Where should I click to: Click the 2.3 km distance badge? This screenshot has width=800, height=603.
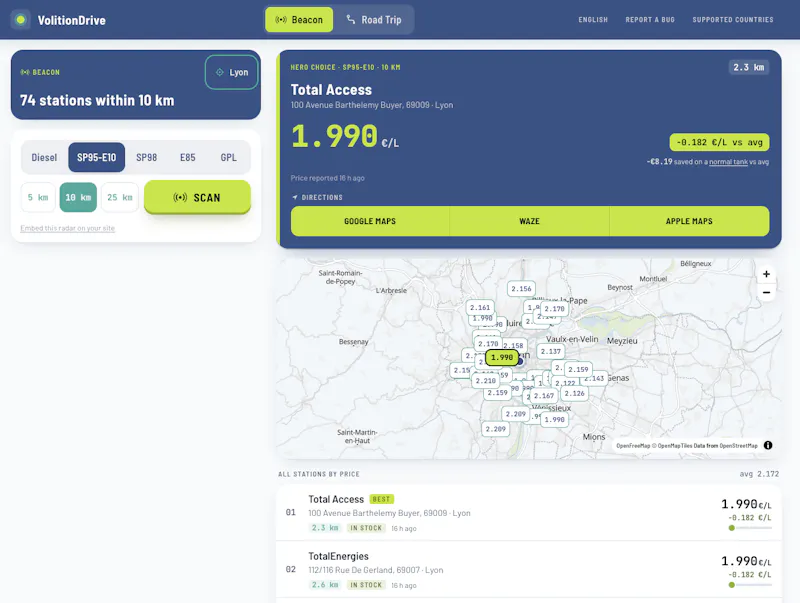click(748, 67)
